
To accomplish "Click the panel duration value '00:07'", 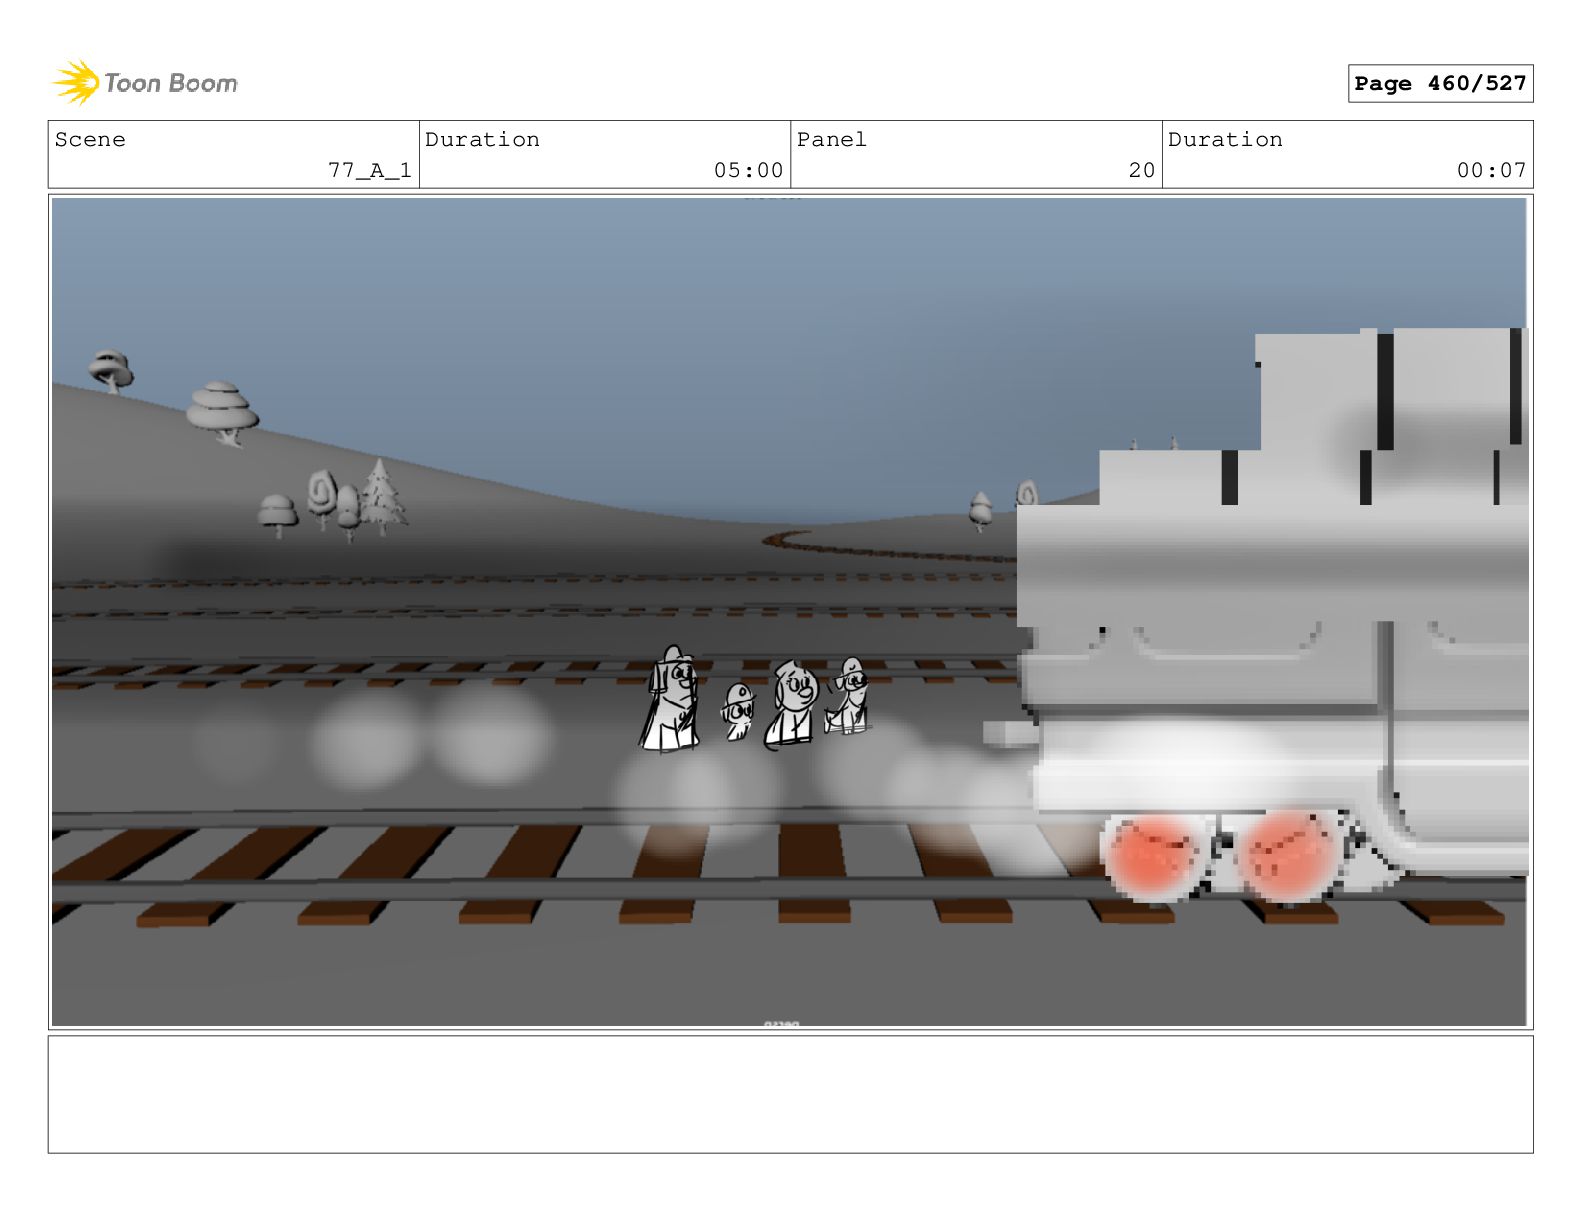I will coord(1491,170).
